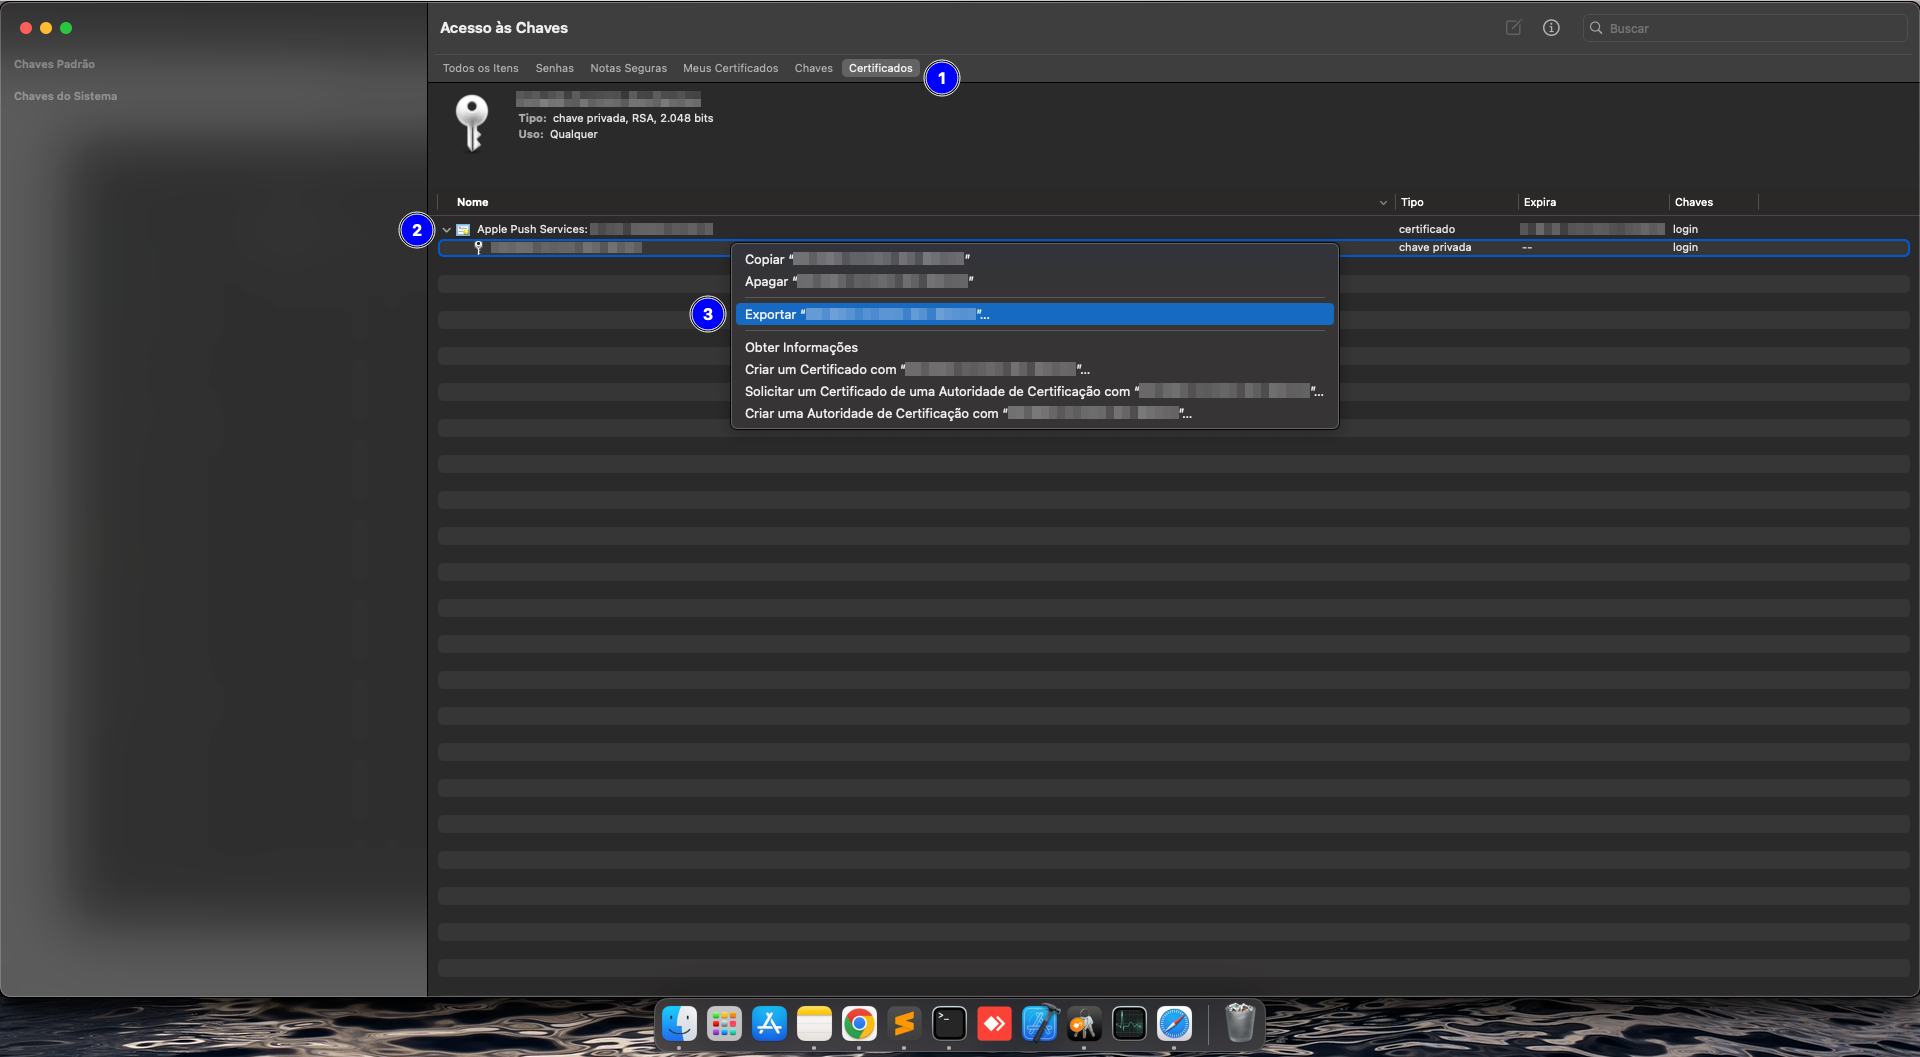Click the 'certificado' type cell
This screenshot has width=1920, height=1057.
(x=1427, y=230)
